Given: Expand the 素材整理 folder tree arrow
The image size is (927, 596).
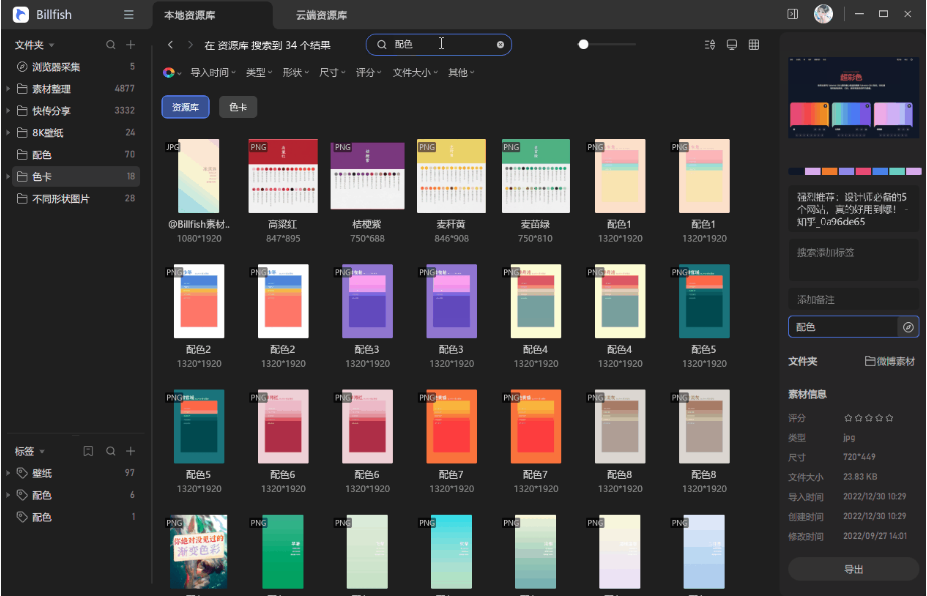Looking at the screenshot, I should [x=8, y=89].
